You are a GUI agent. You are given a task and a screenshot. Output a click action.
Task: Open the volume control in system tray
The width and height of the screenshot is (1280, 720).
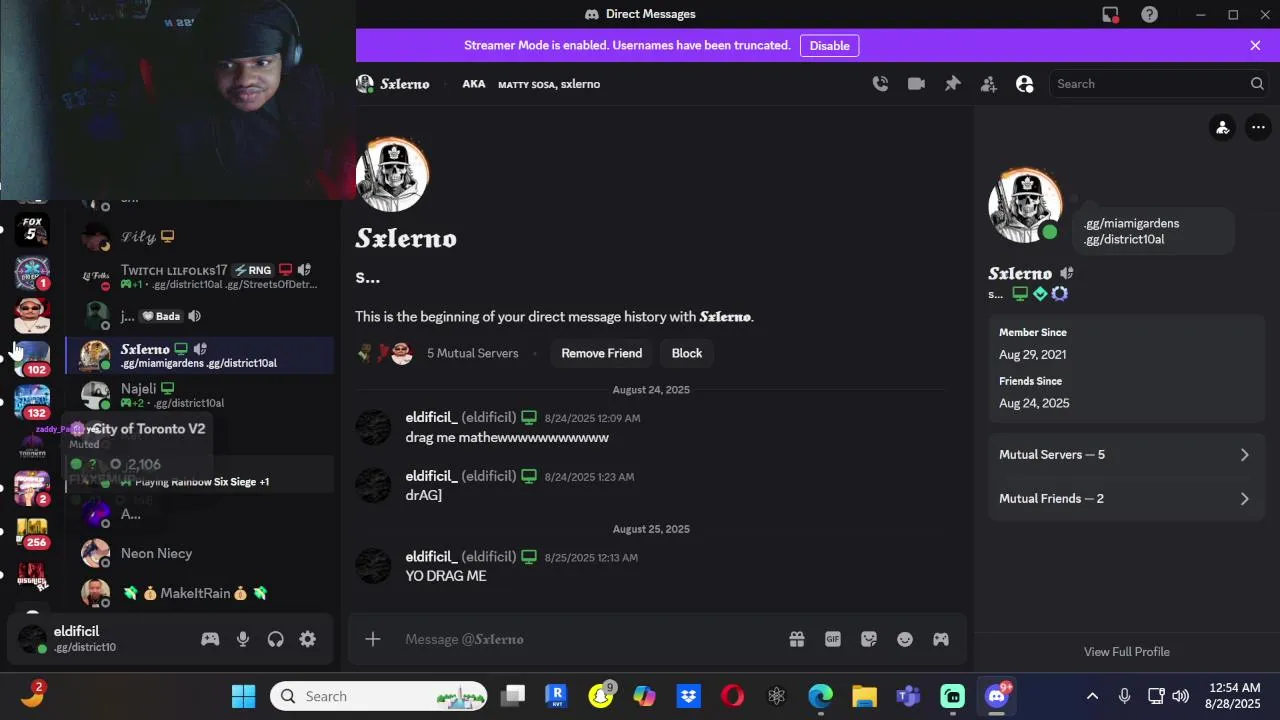pyautogui.click(x=1180, y=696)
